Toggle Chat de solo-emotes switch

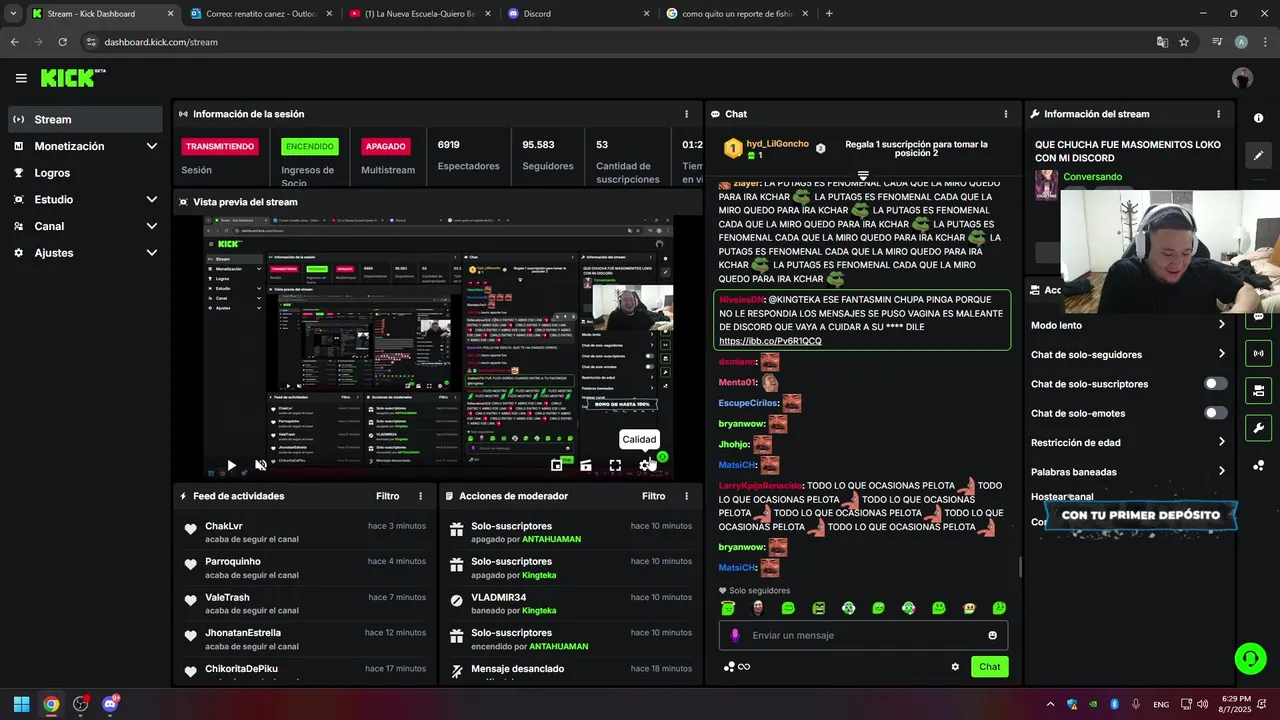[x=1216, y=413]
